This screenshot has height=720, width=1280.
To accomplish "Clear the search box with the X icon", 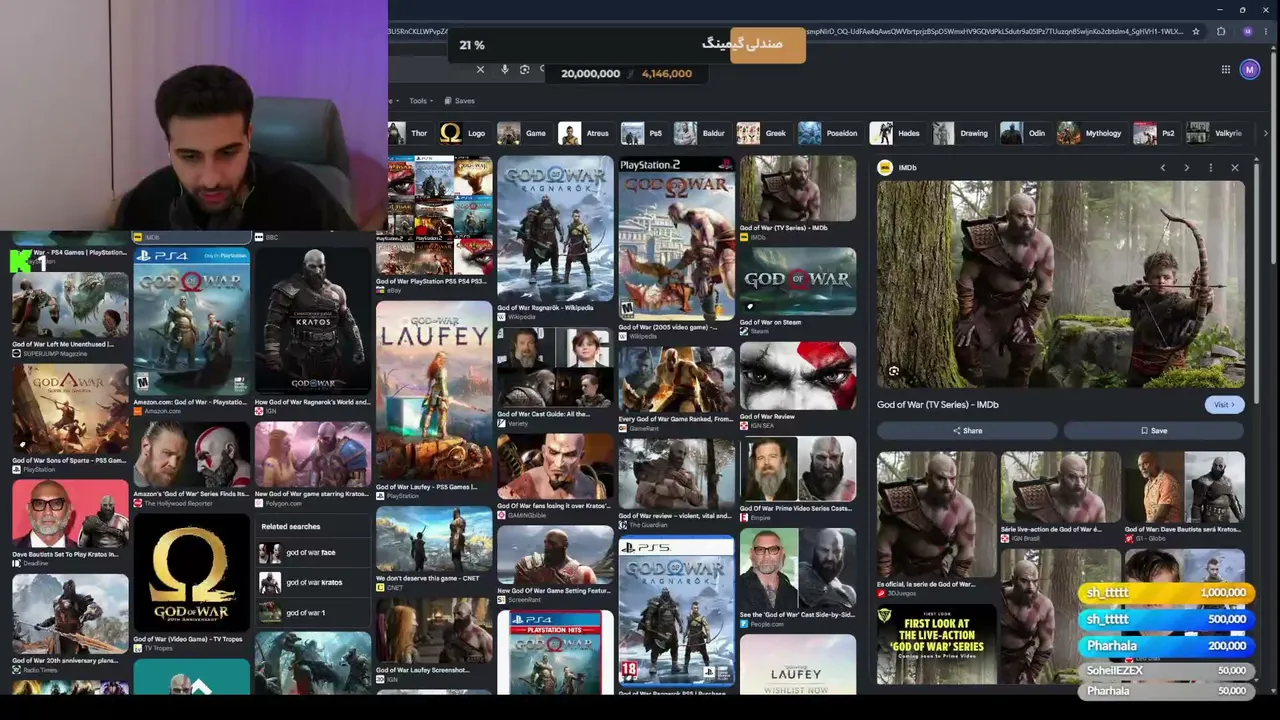I will point(480,70).
